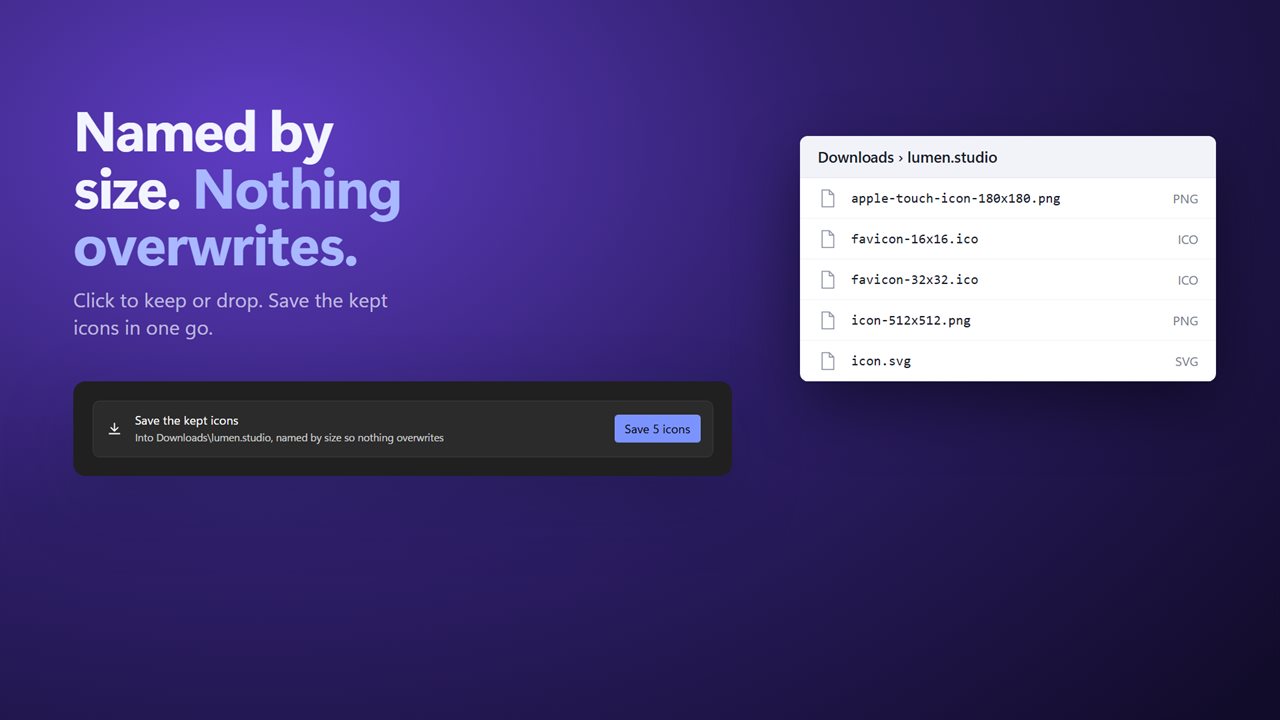Click the Downloads › lumen.studio folder path
The height and width of the screenshot is (720, 1280).
tap(907, 157)
